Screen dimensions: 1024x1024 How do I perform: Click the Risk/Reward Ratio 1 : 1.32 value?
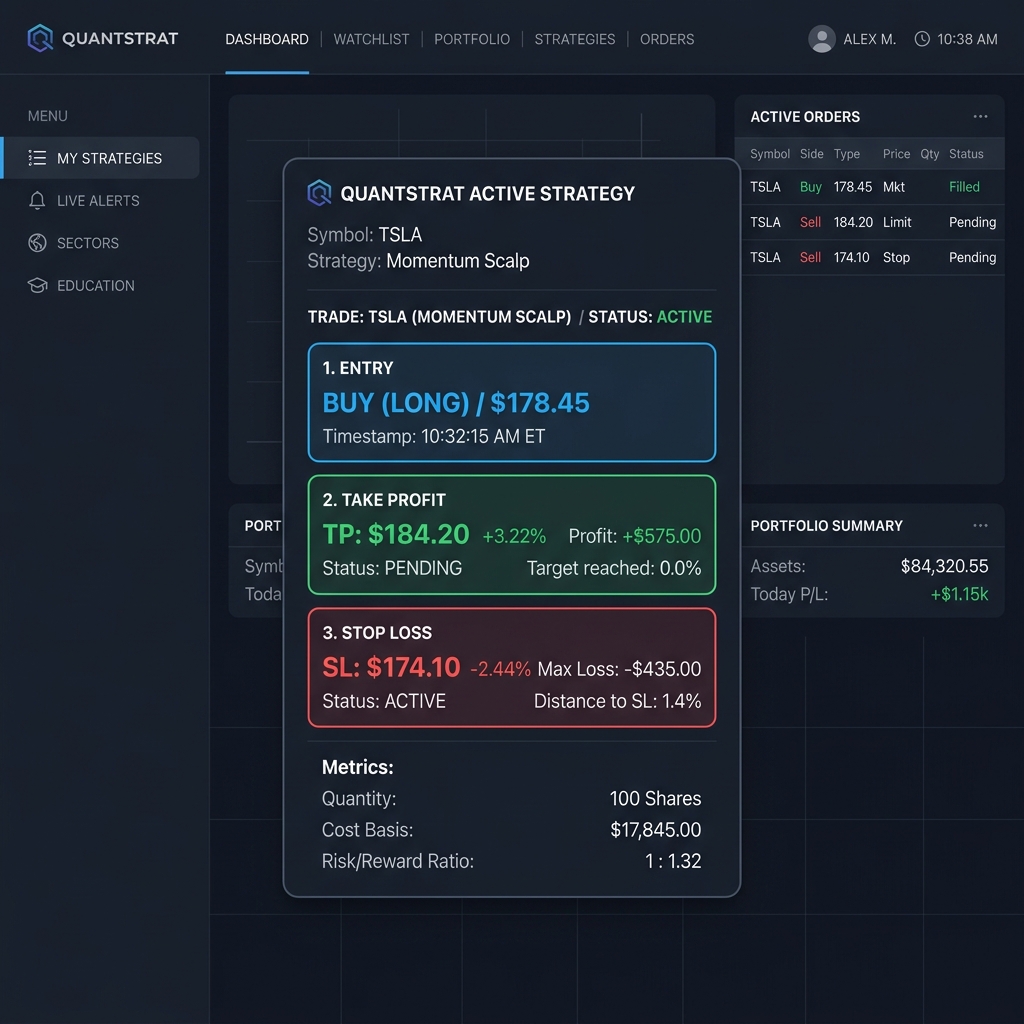tap(673, 861)
